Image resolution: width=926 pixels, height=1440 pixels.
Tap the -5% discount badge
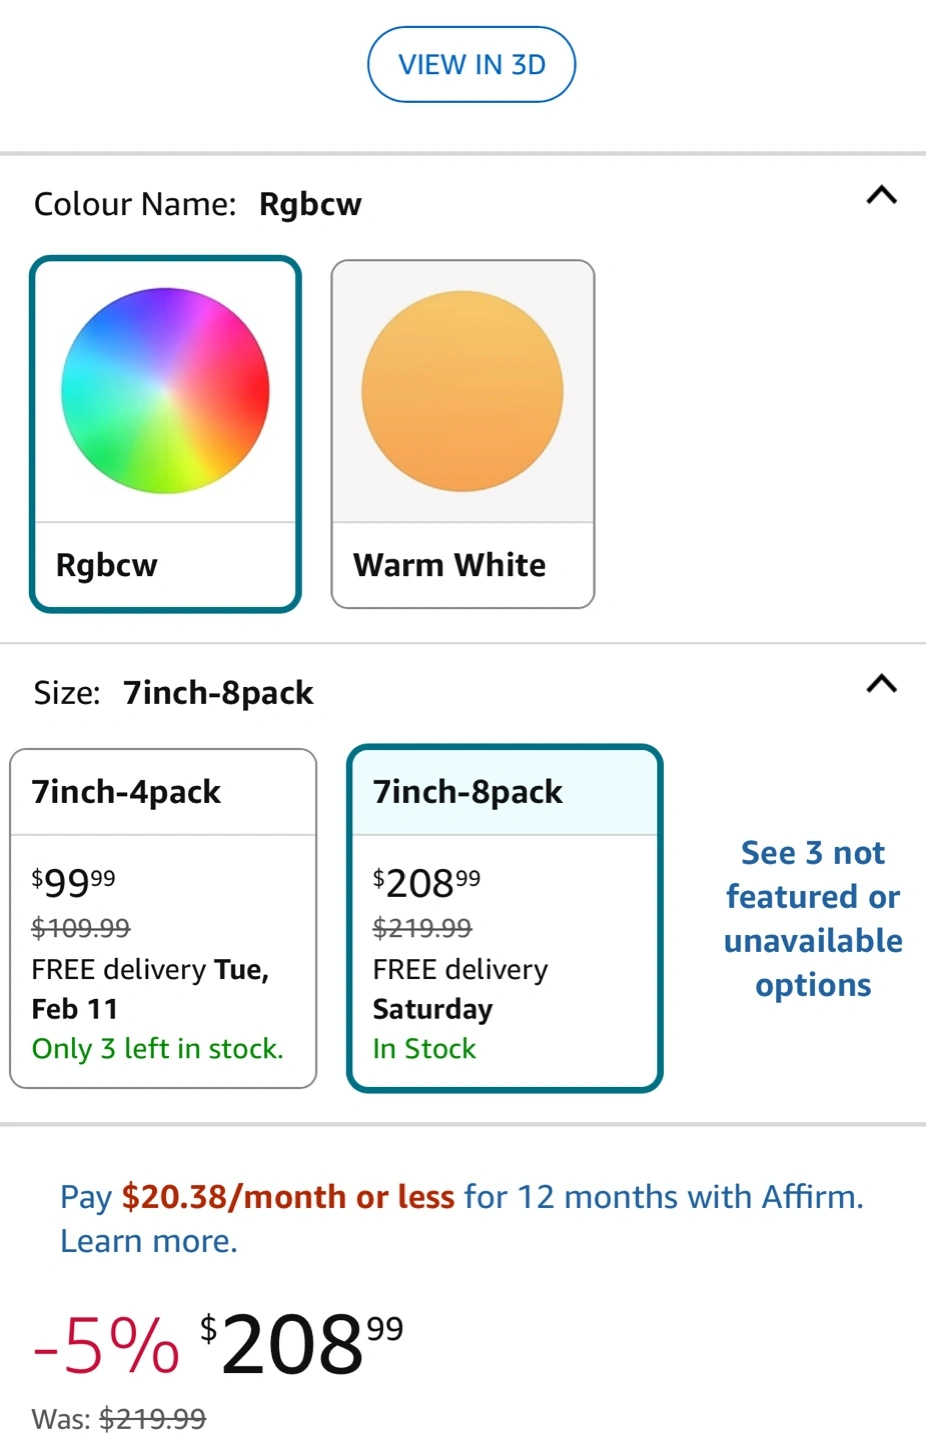(106, 1345)
